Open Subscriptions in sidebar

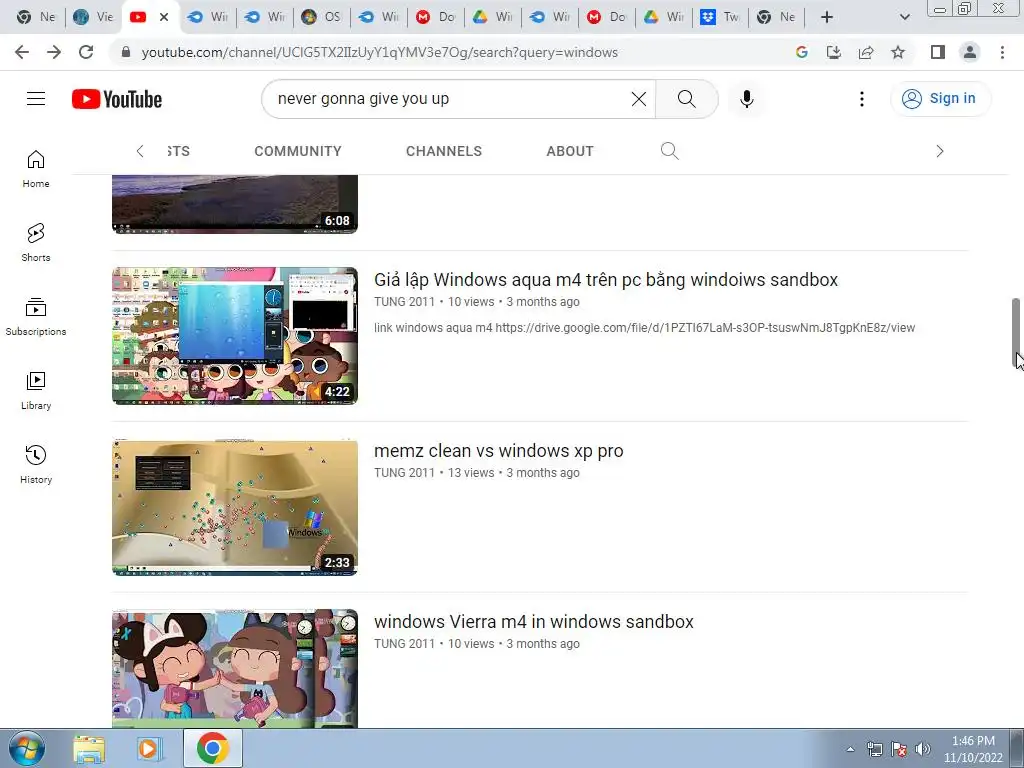(x=36, y=317)
